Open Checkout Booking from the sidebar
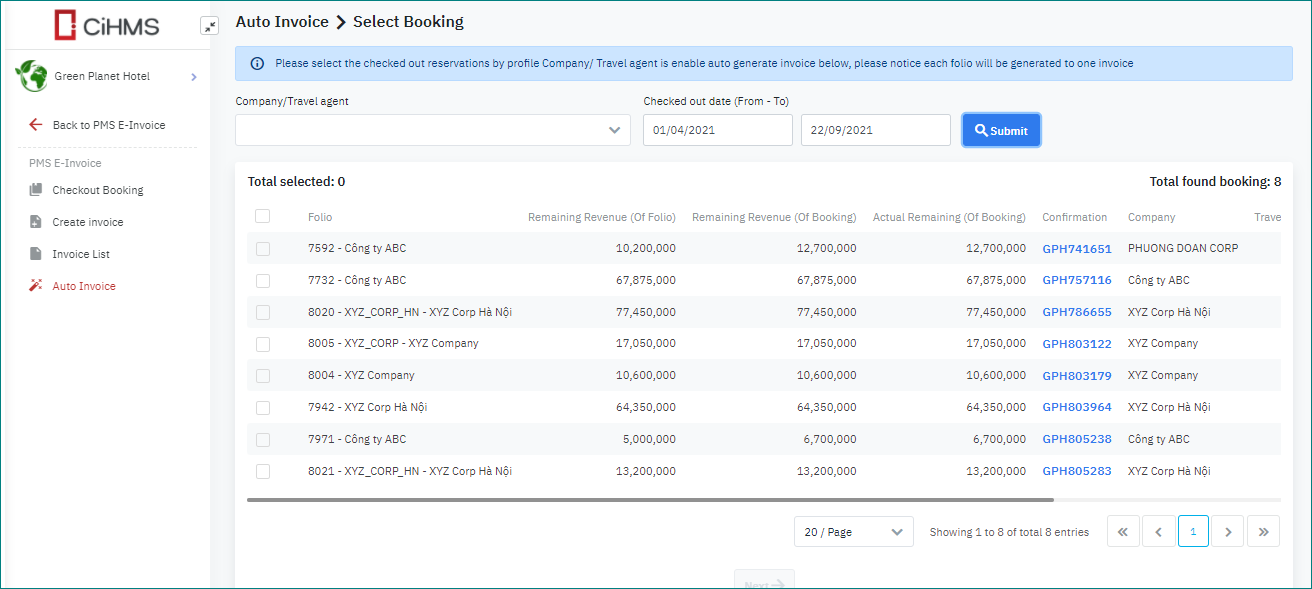Image resolution: width=1312 pixels, height=589 pixels. tap(97, 190)
